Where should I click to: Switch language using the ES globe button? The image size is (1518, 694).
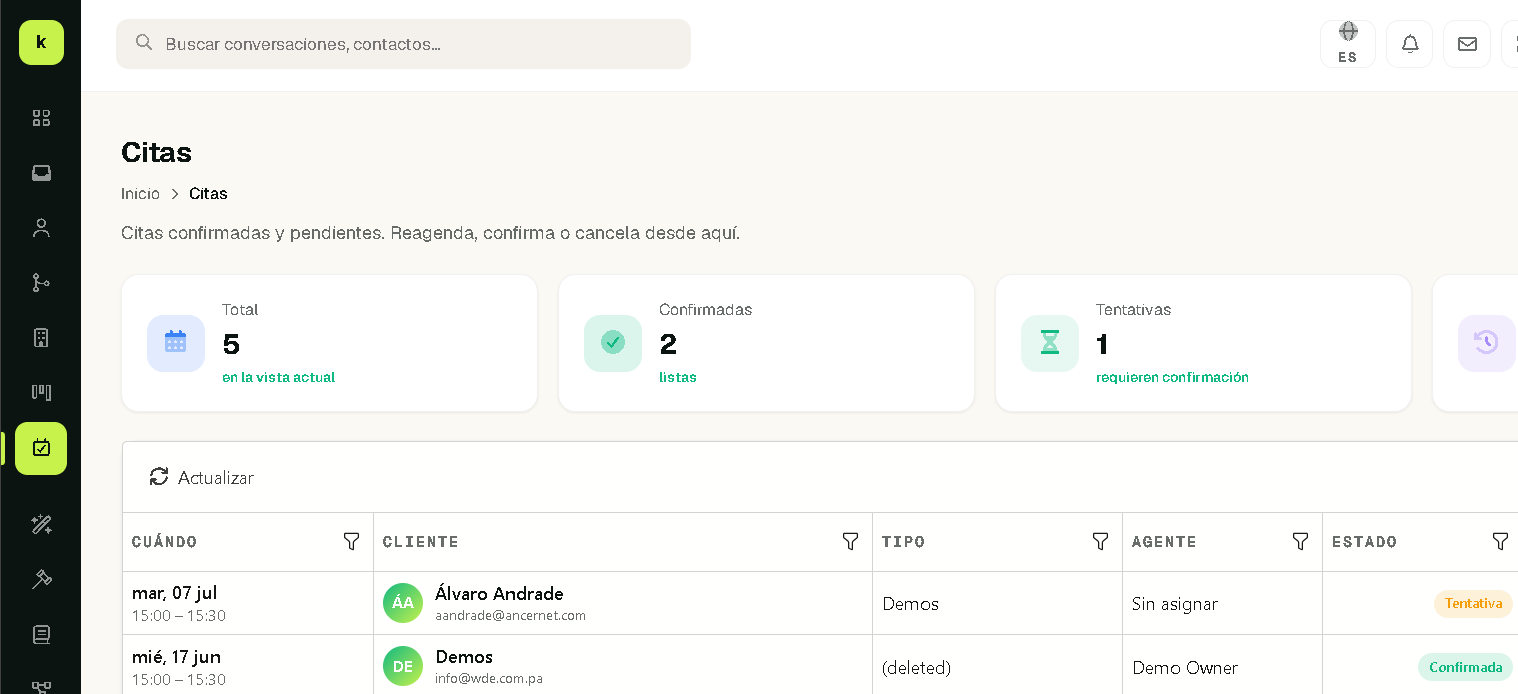[x=1348, y=44]
